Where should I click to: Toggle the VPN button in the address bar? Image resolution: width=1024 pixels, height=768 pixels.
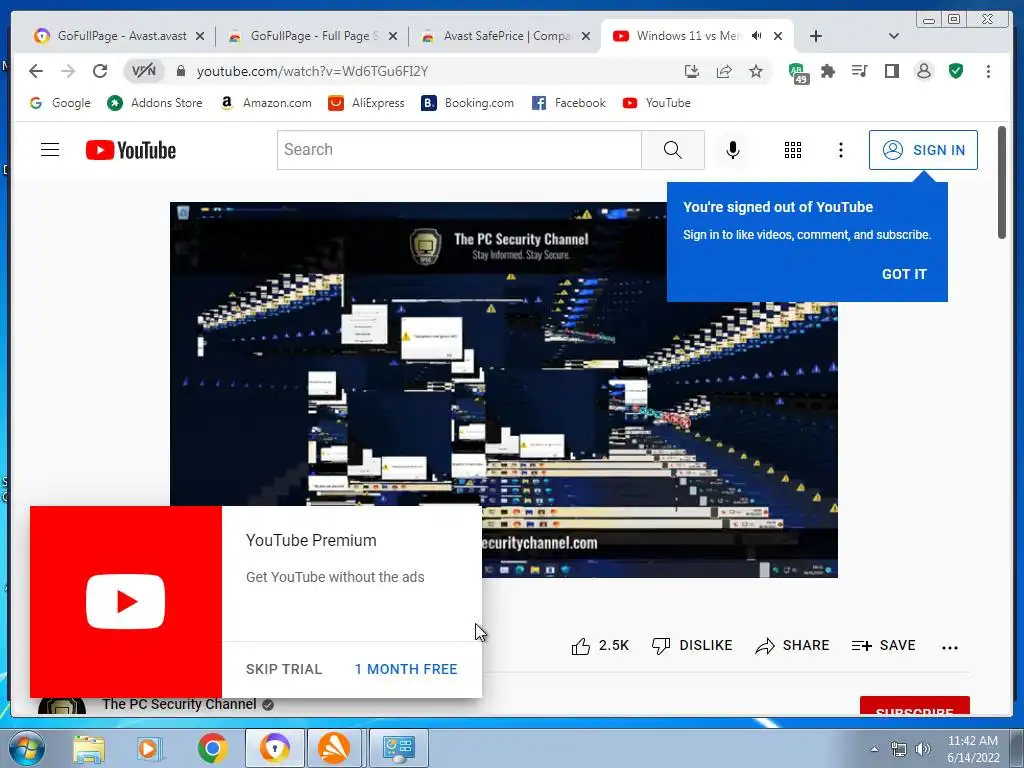pyautogui.click(x=144, y=71)
